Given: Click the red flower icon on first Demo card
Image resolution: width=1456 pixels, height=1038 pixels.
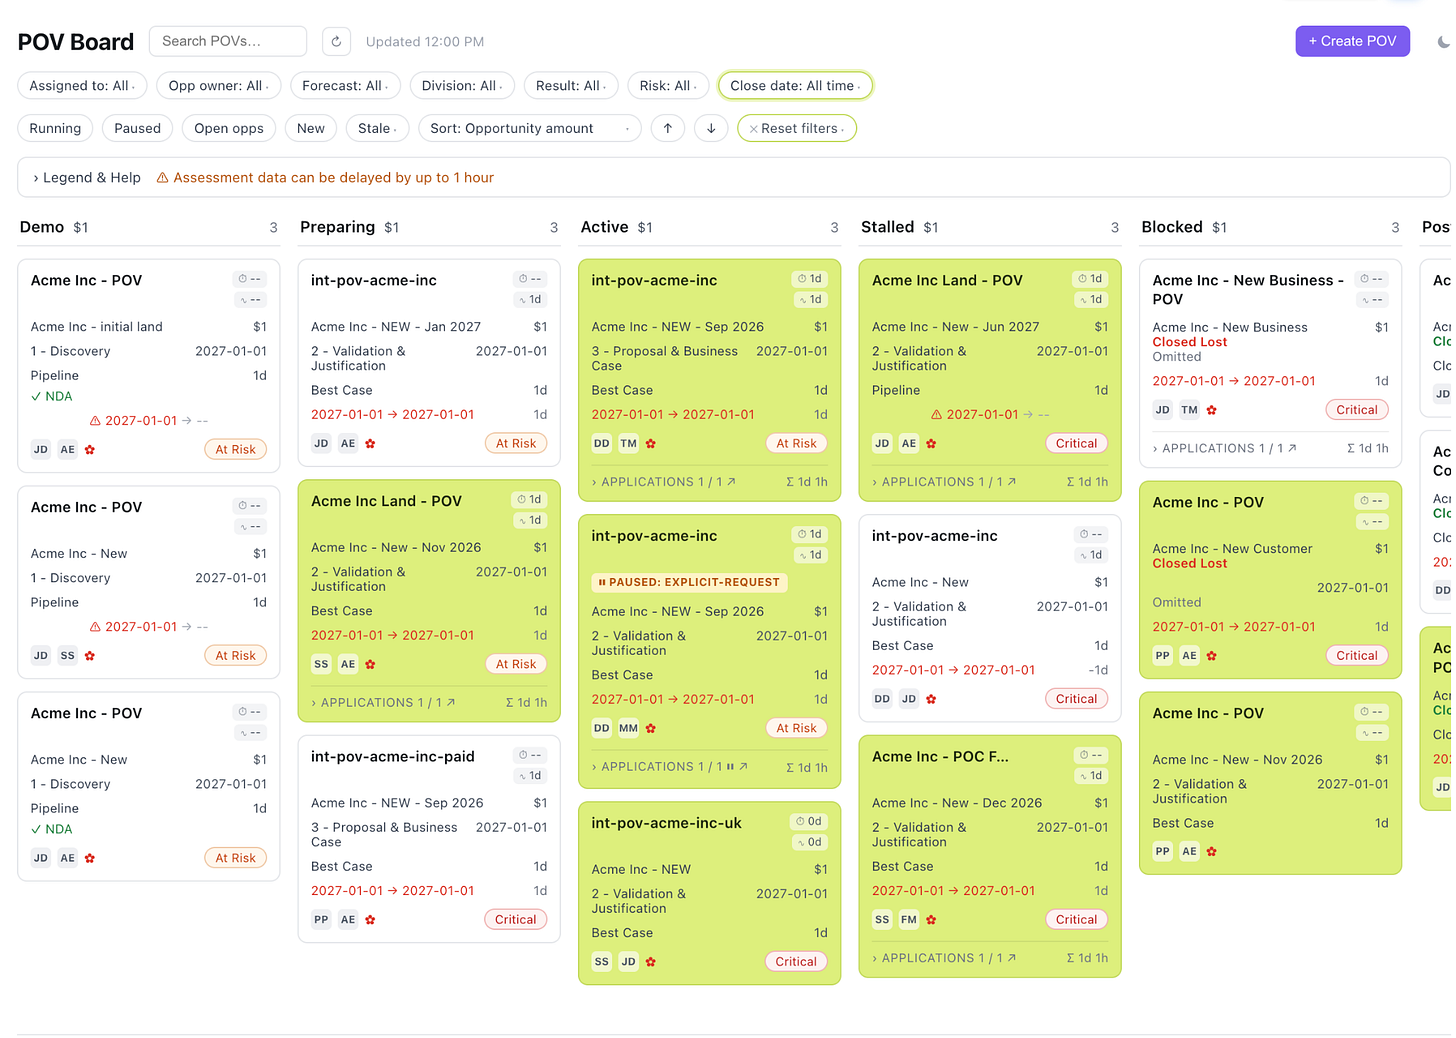Looking at the screenshot, I should 90,450.
